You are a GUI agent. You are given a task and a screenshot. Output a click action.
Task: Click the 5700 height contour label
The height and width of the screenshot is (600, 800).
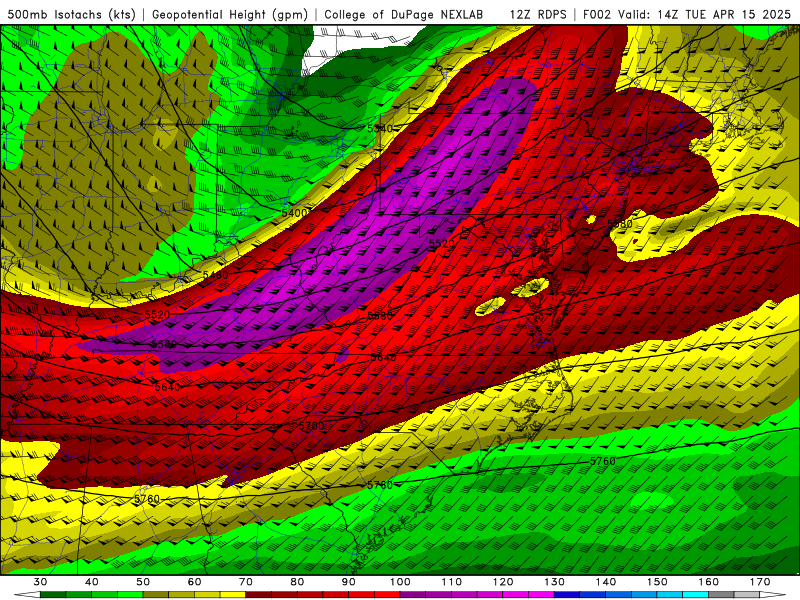311,426
